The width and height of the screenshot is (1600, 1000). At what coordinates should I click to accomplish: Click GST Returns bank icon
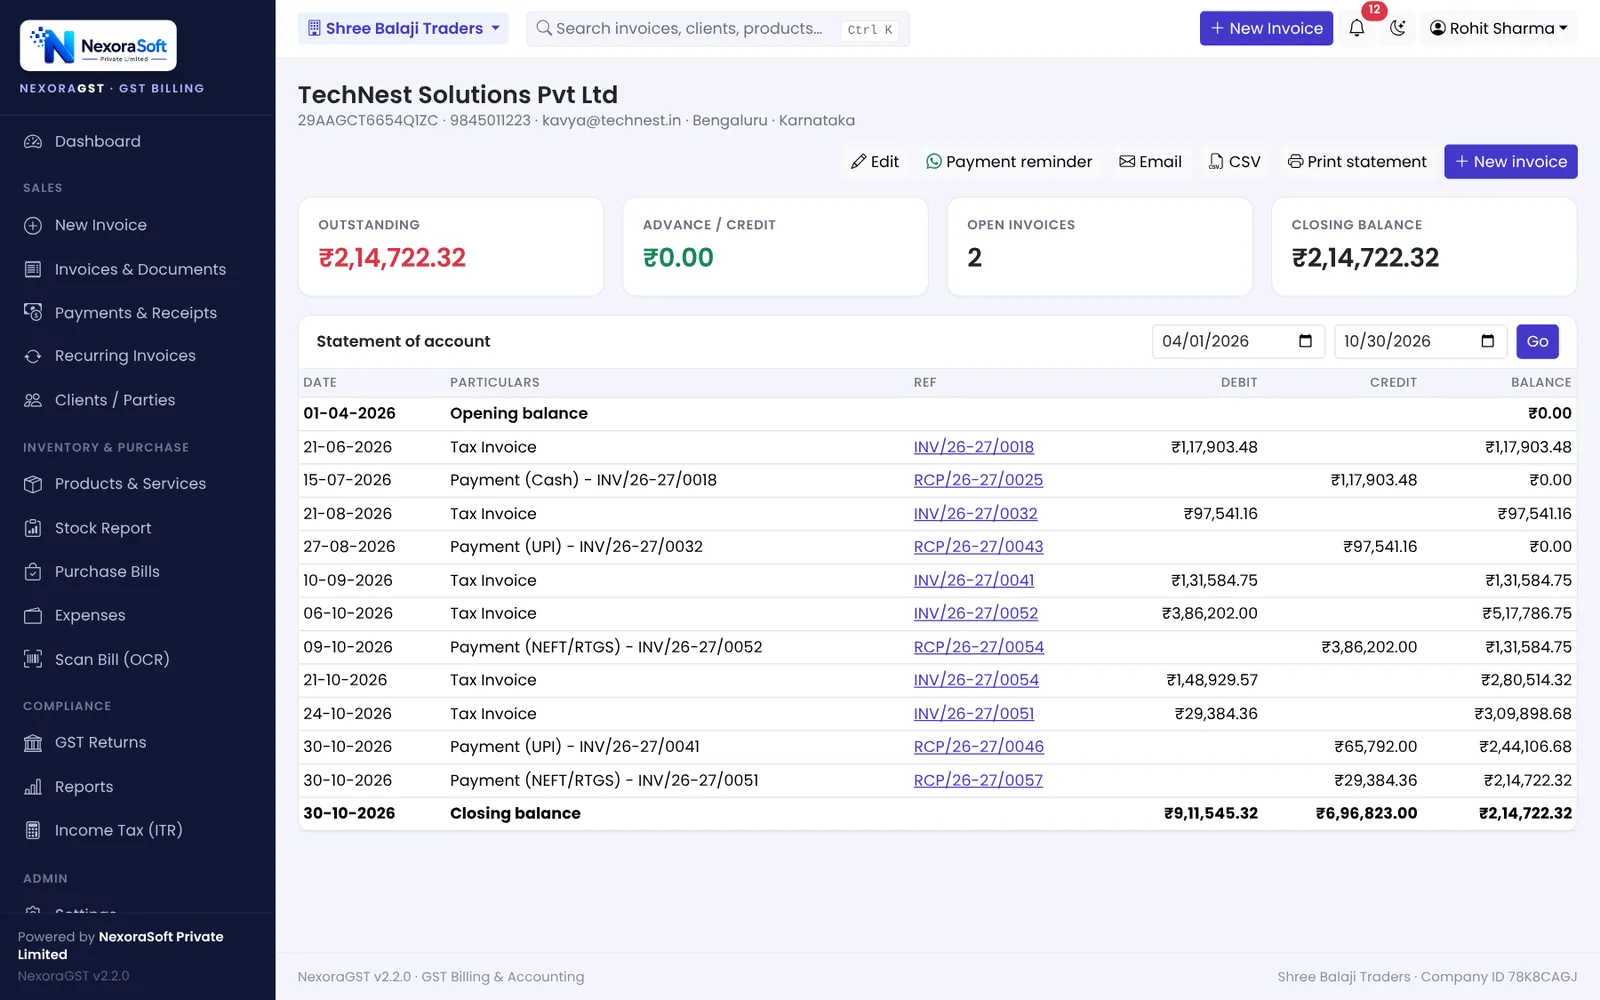coord(33,743)
